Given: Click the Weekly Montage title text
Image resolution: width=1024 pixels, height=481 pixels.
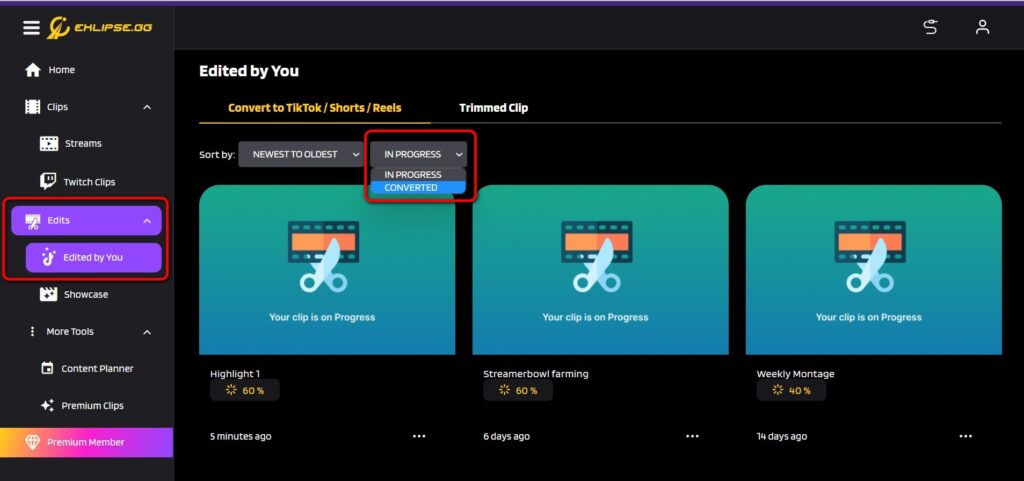Looking at the screenshot, I should (795, 374).
